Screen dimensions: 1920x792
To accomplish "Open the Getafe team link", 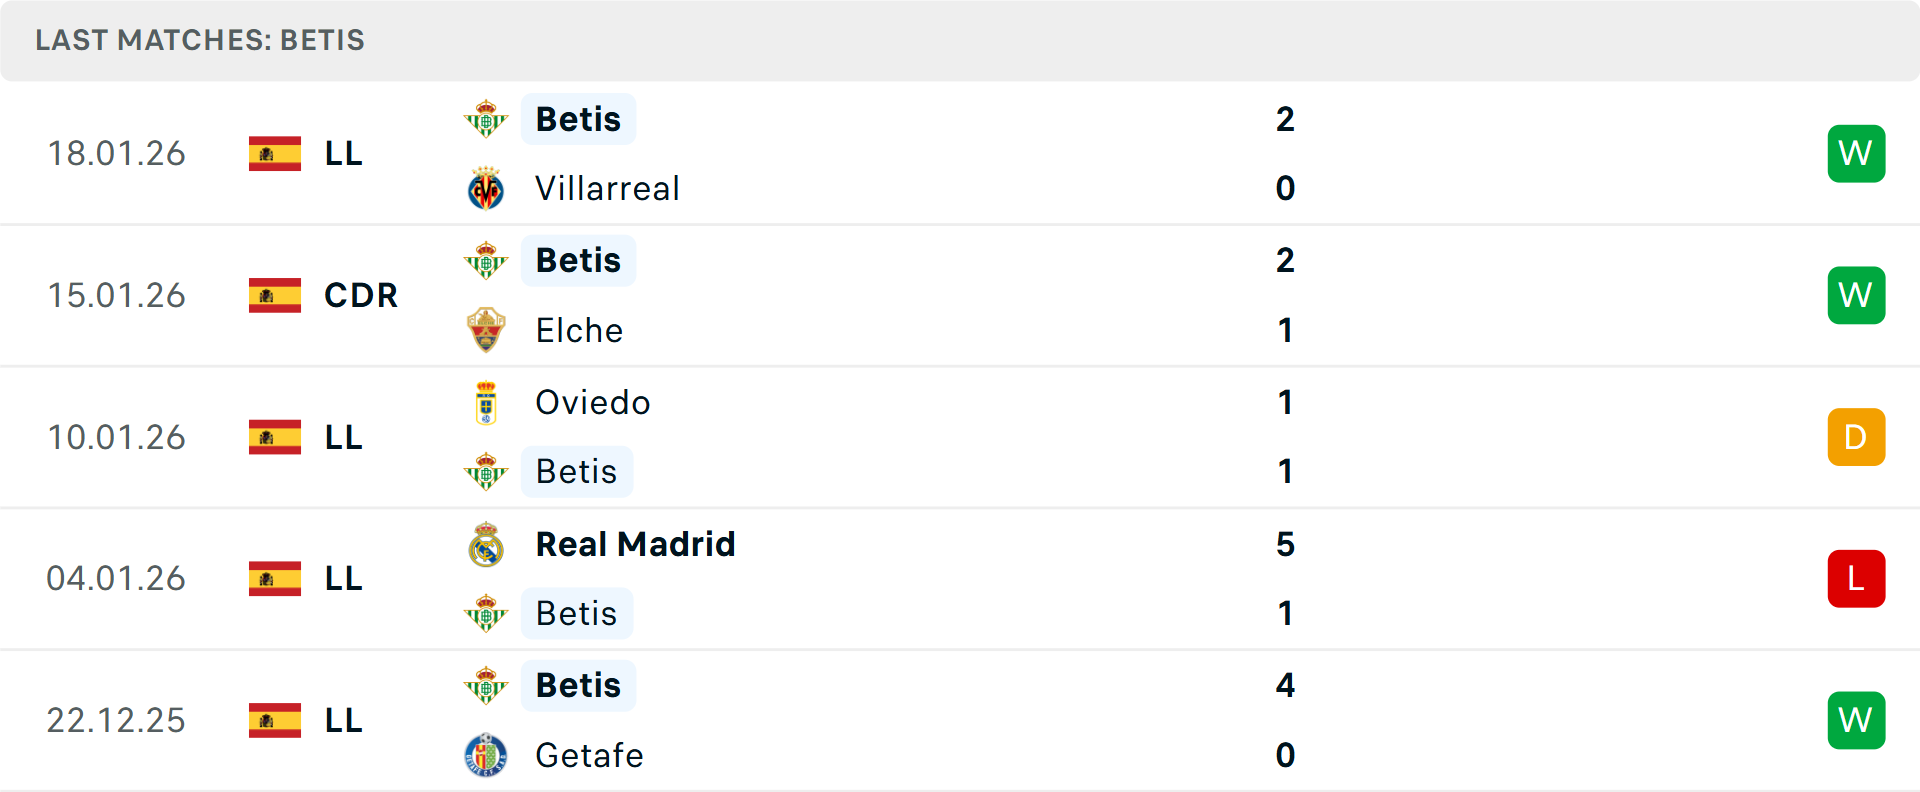I will click(x=589, y=755).
